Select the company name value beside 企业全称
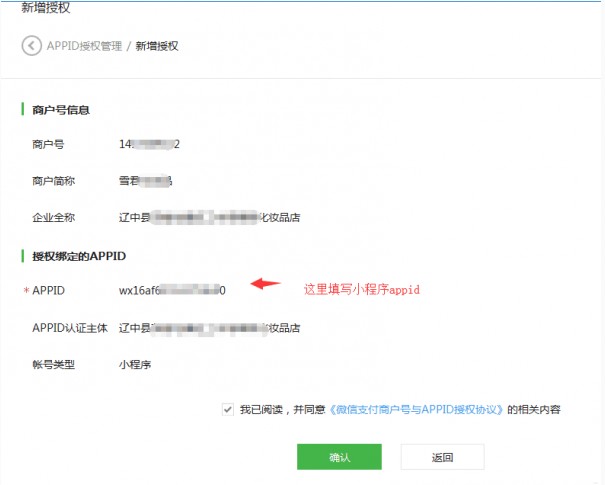605x485 pixels. [210, 218]
